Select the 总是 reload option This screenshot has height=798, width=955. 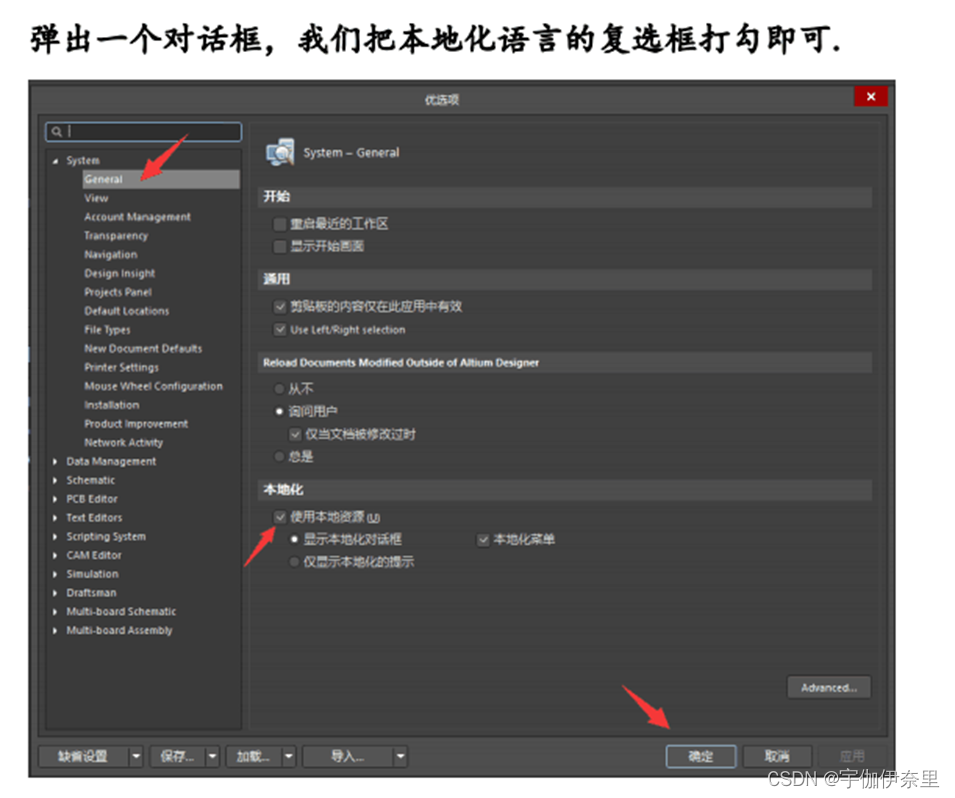[279, 456]
